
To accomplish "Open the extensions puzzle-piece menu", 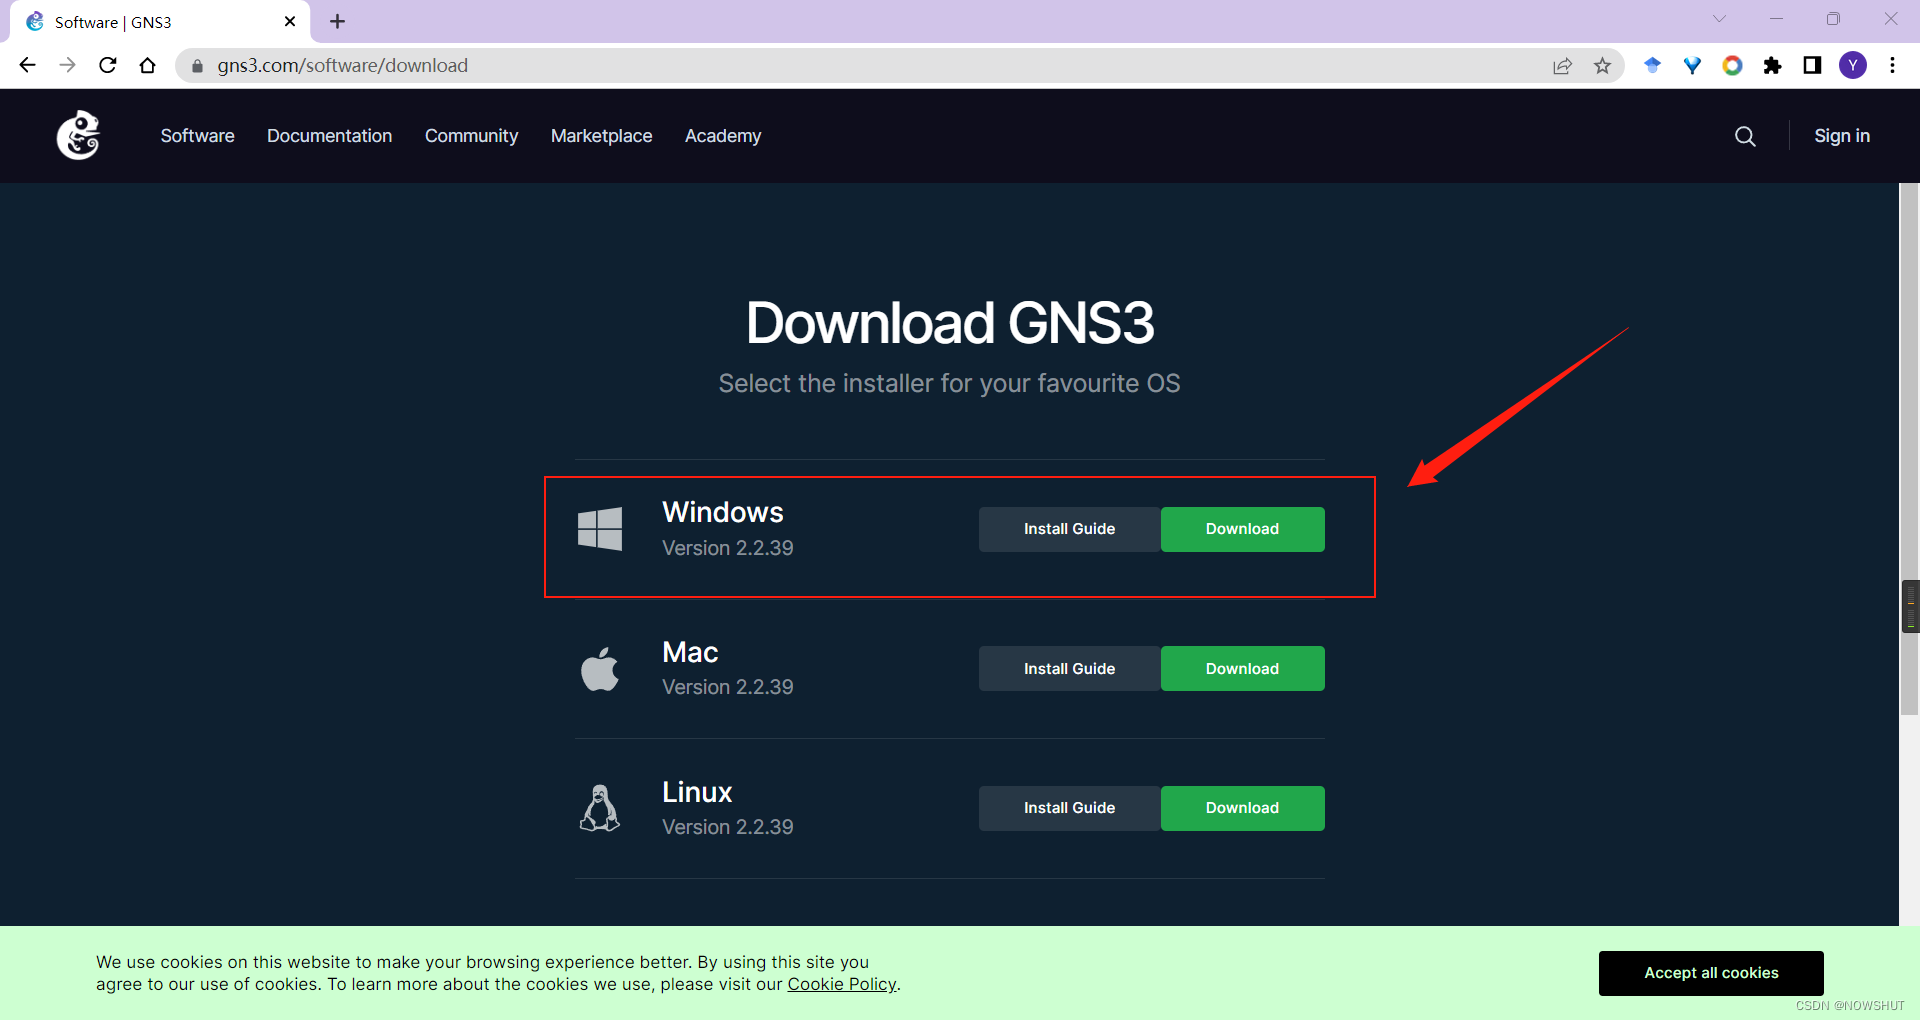I will (1772, 65).
